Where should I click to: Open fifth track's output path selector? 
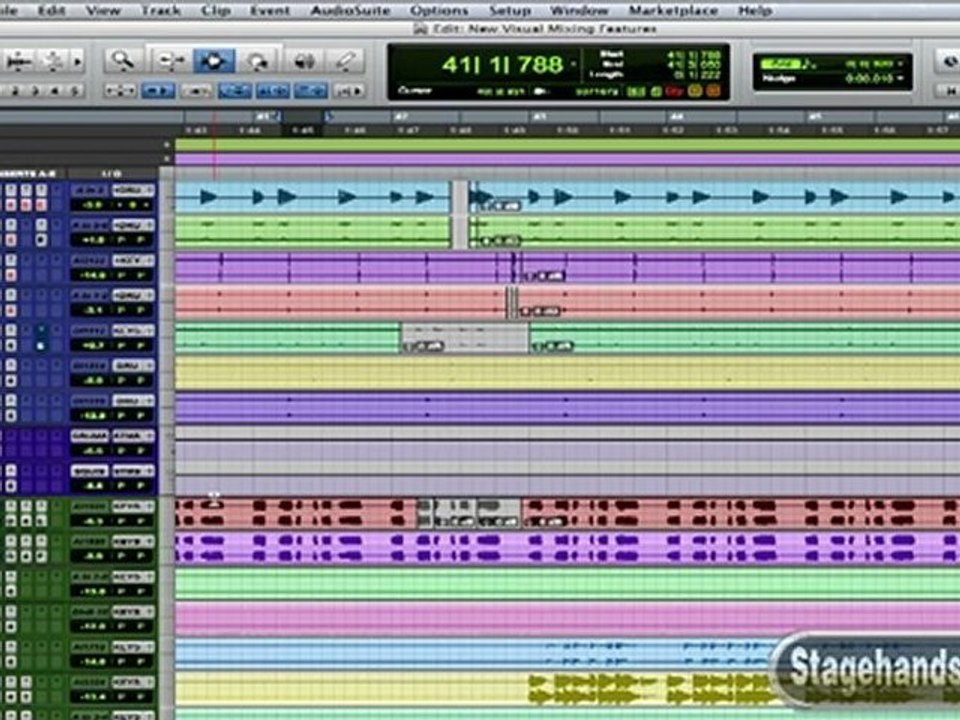[x=133, y=331]
